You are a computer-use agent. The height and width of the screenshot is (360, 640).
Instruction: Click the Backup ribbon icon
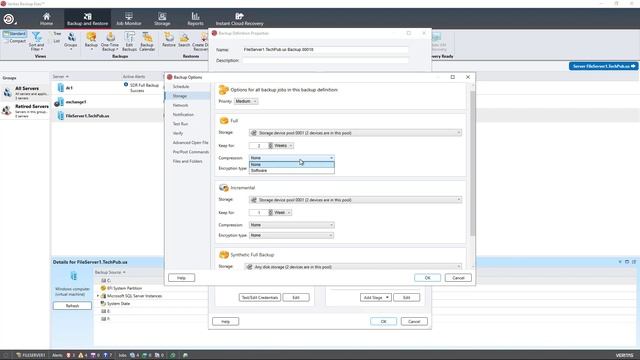[91, 41]
